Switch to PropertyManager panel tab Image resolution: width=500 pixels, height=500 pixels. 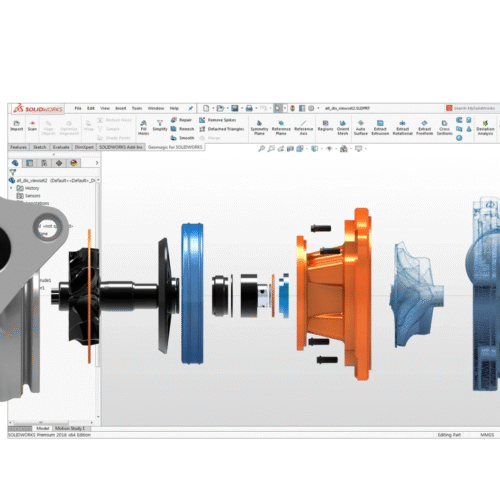pyautogui.click(x=29, y=163)
